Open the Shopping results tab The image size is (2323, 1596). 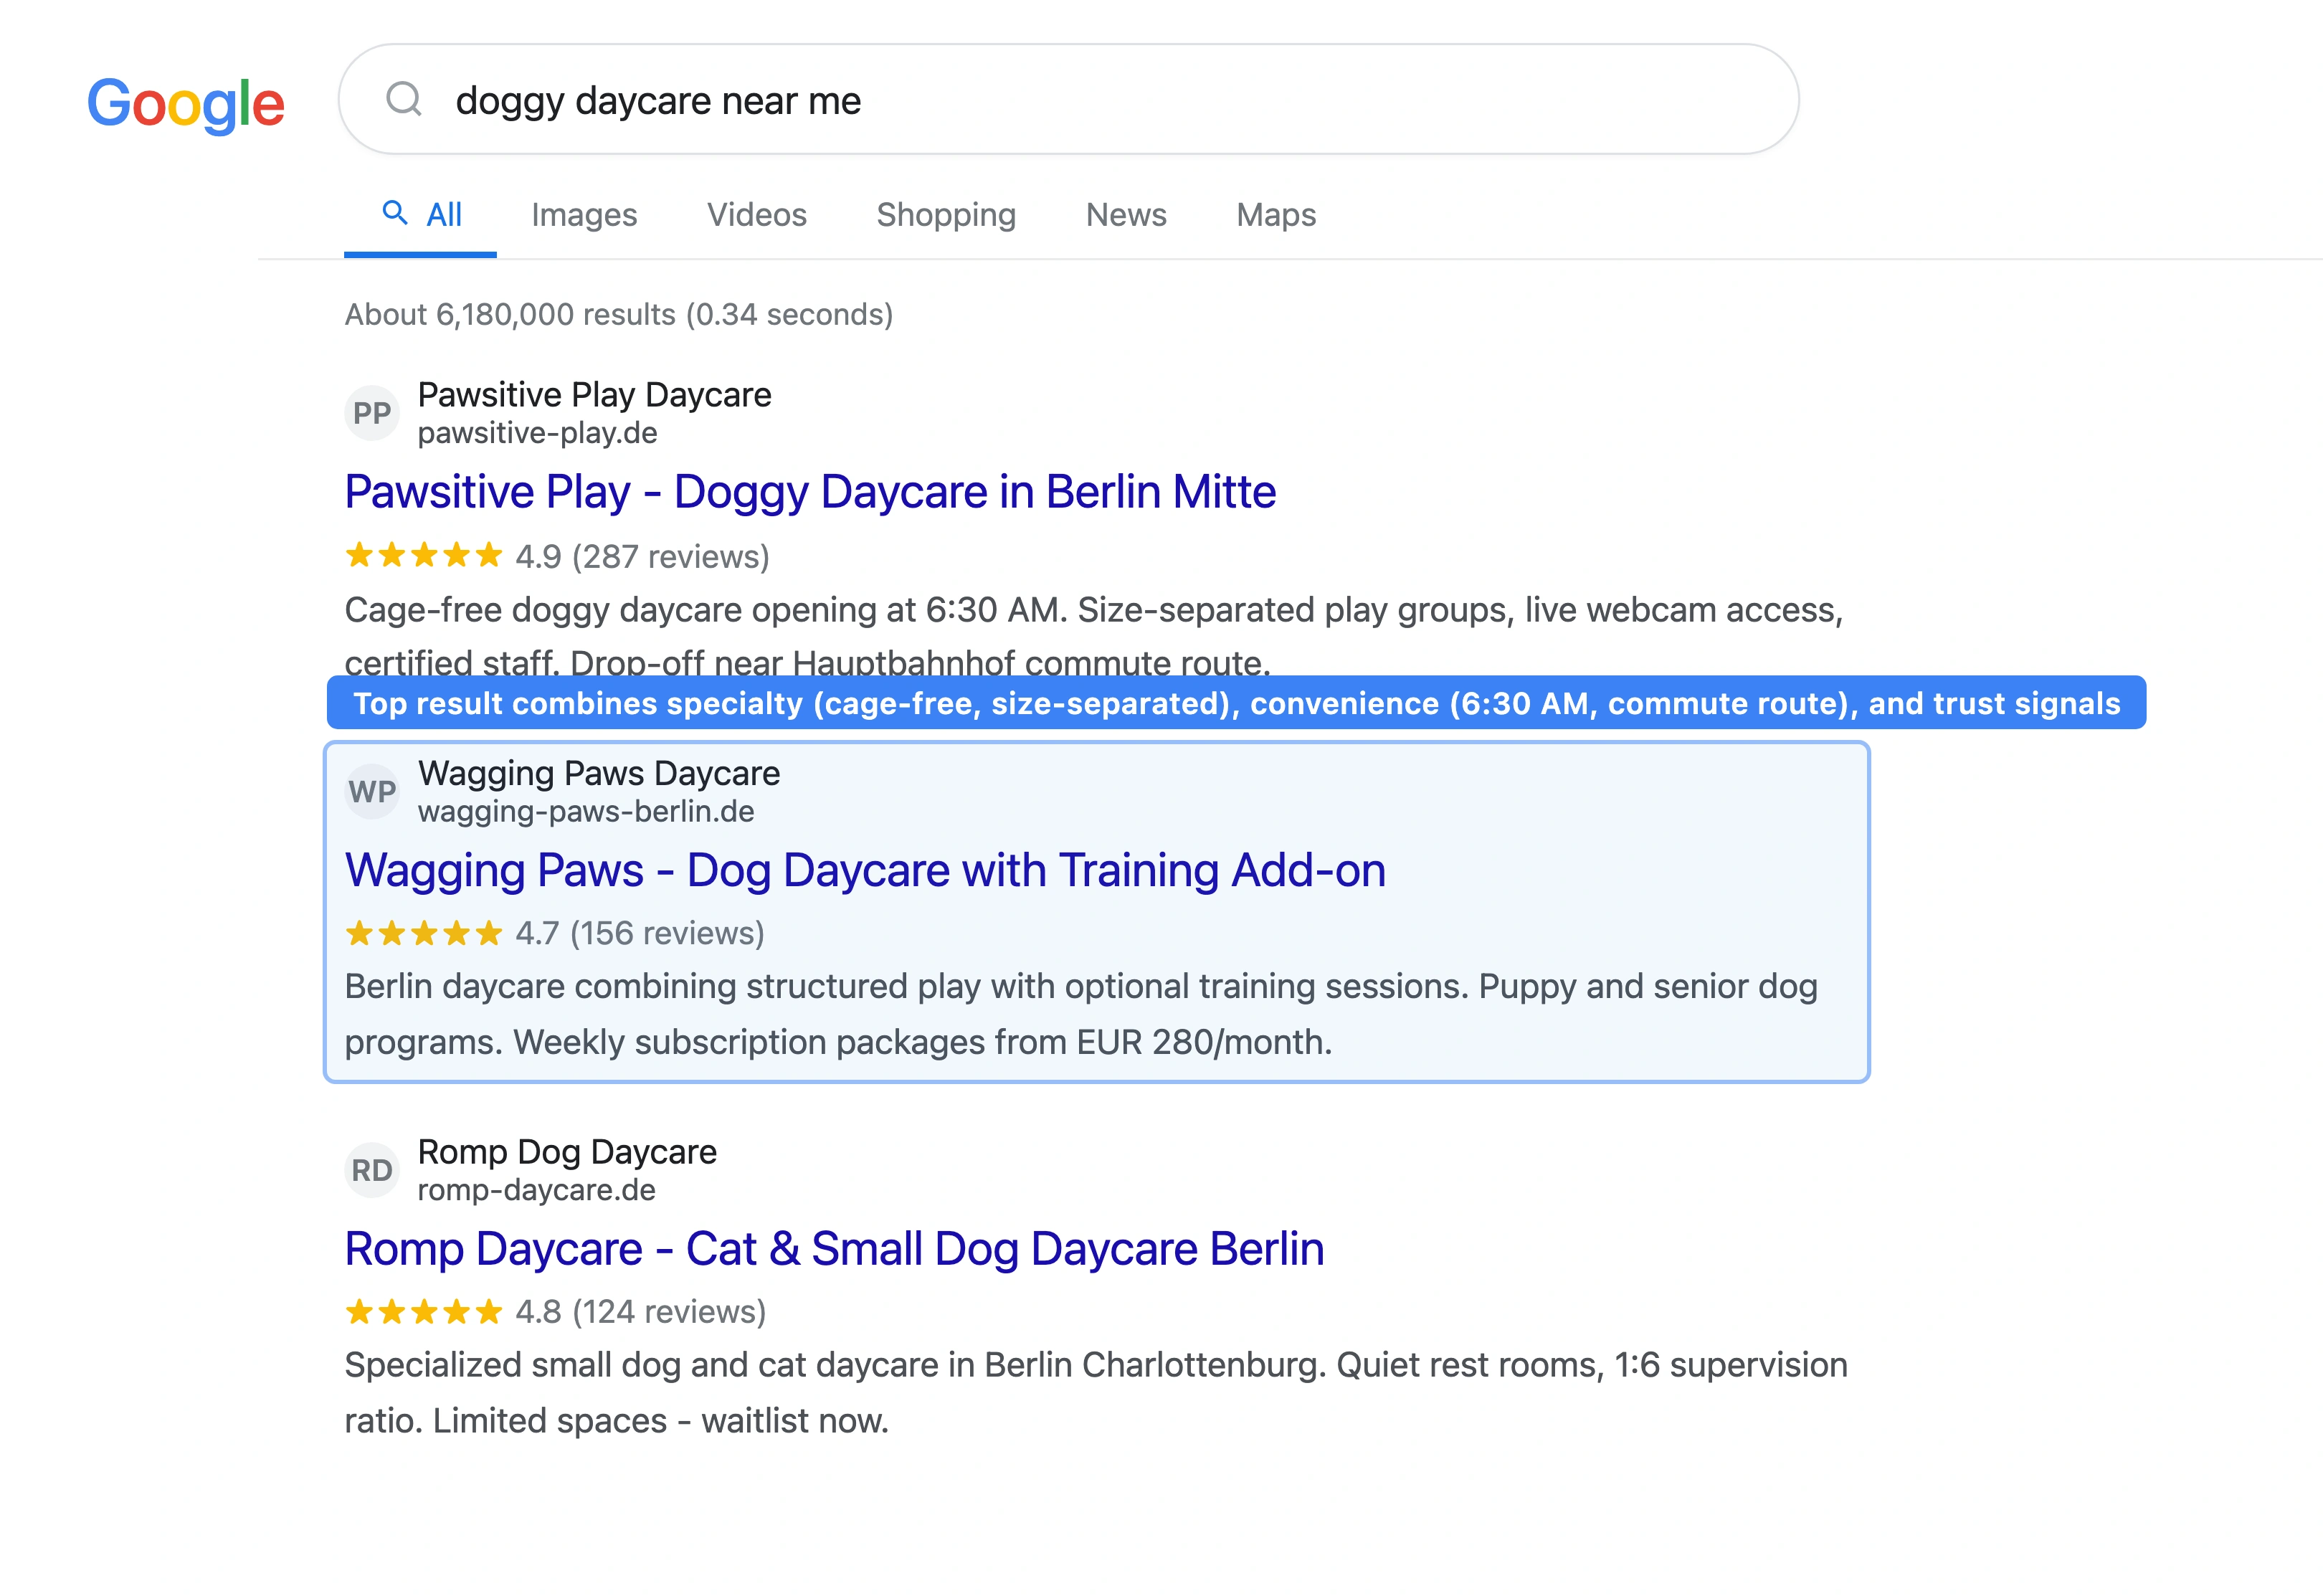[x=946, y=214]
